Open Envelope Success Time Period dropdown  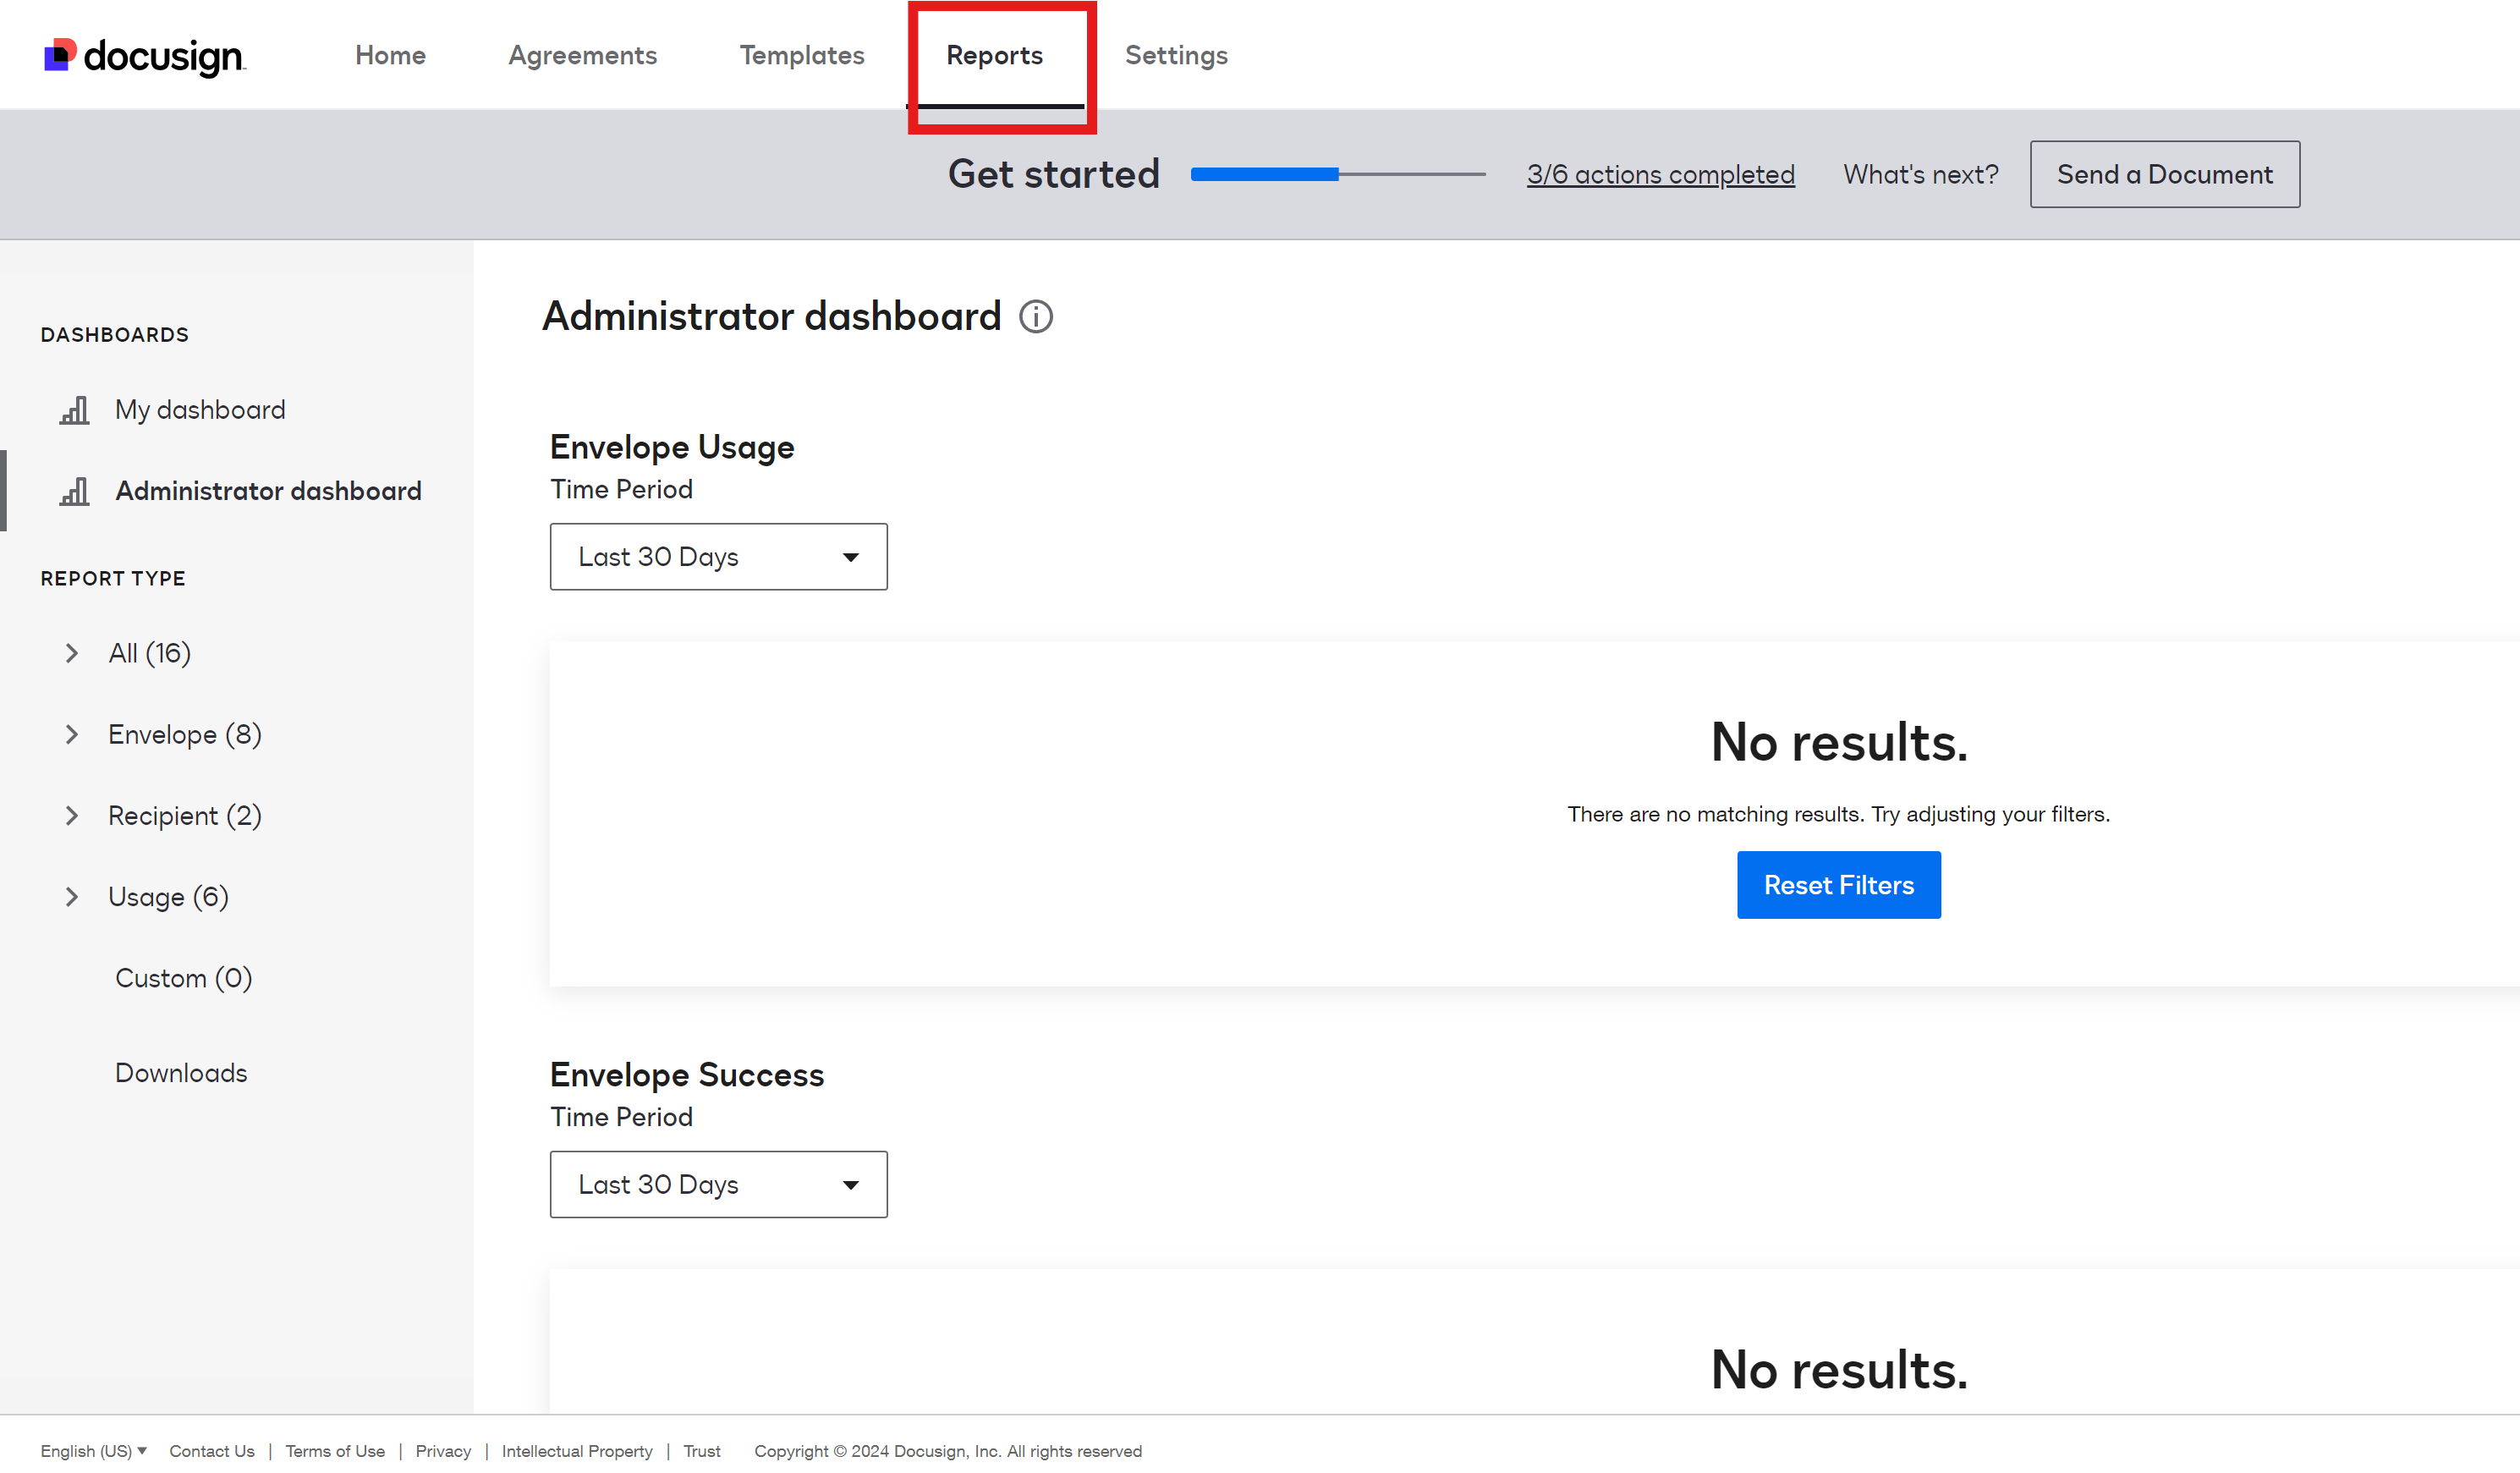pyautogui.click(x=718, y=1184)
